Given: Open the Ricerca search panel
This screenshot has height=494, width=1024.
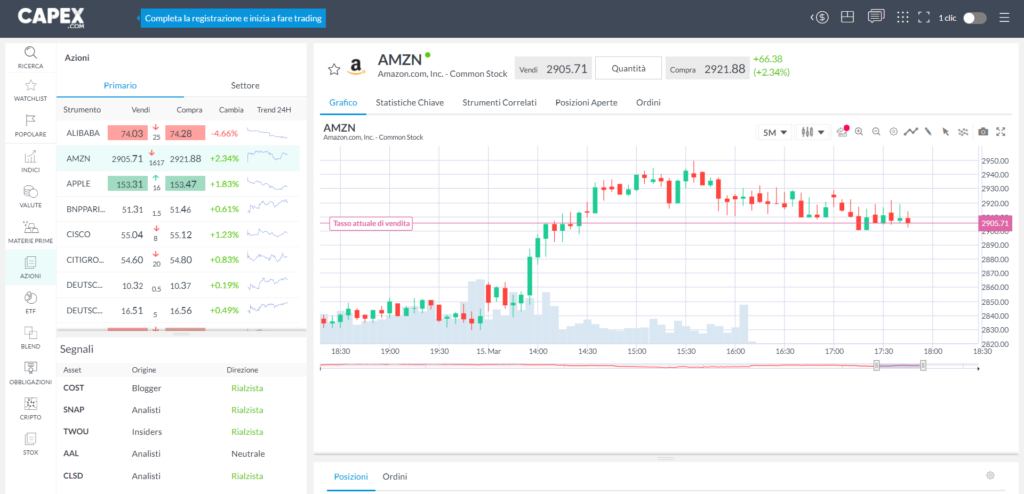Looking at the screenshot, I should click(x=31, y=58).
